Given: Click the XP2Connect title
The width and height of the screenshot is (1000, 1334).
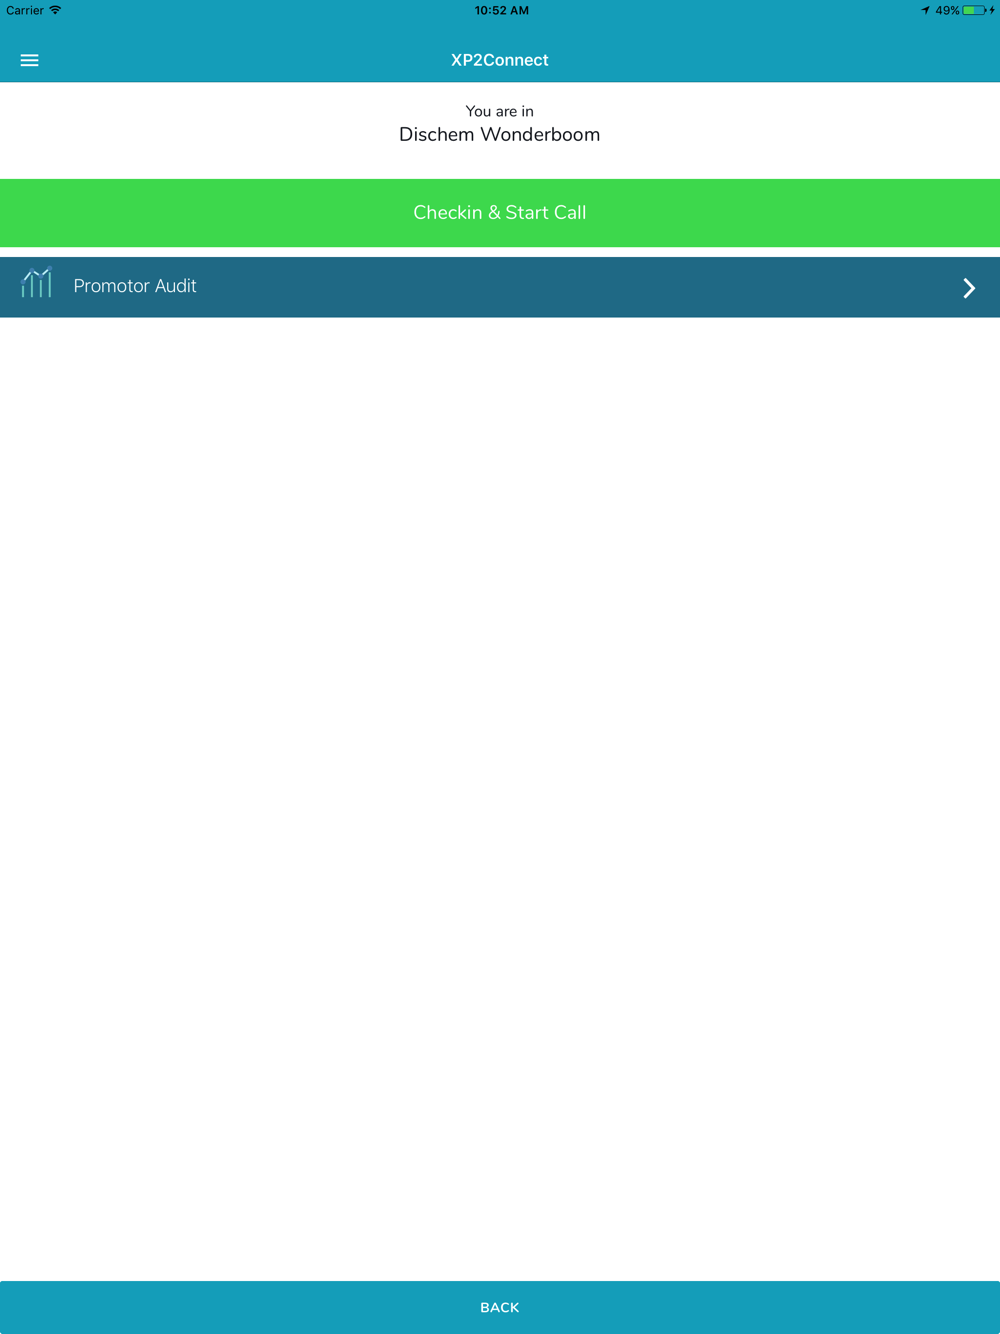Looking at the screenshot, I should [500, 60].
